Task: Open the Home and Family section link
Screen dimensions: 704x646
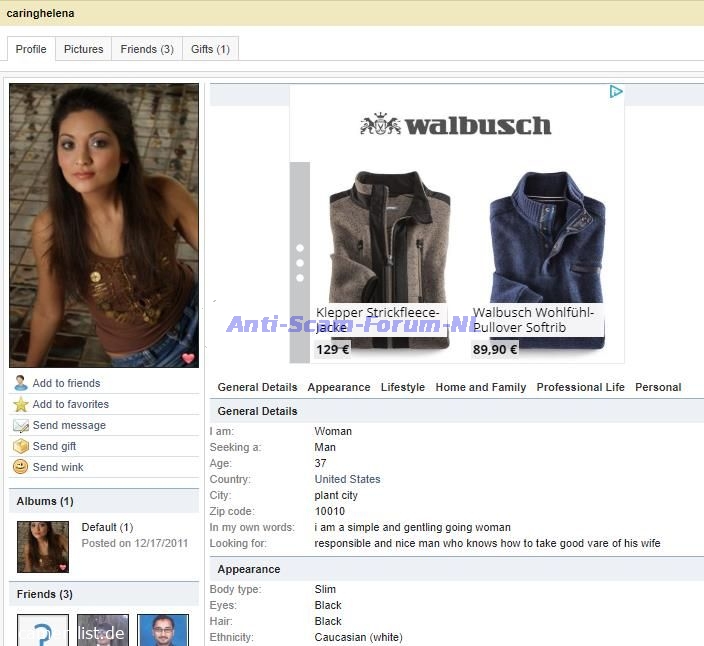Action: [480, 387]
